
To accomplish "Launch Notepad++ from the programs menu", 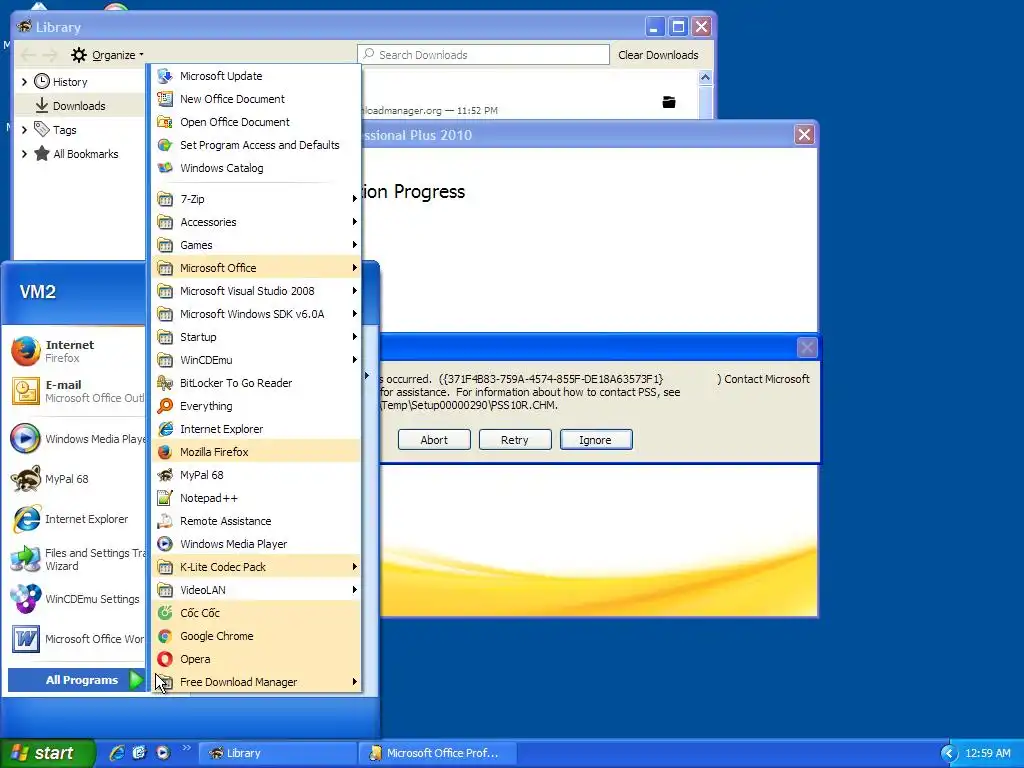I will (256, 498).
